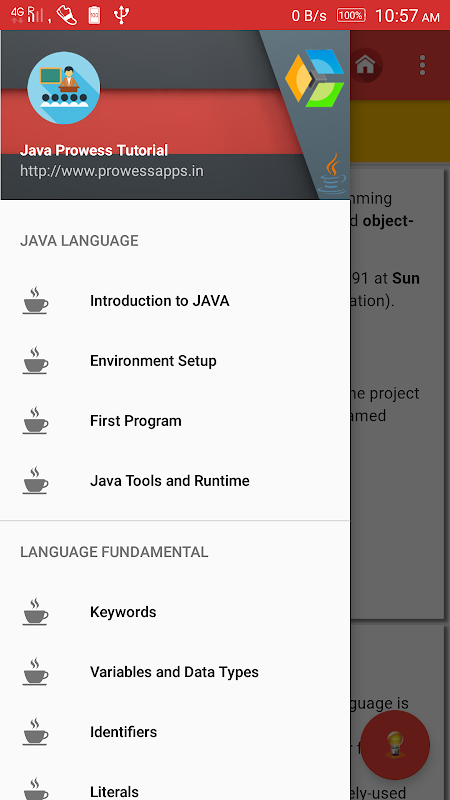Tap the coffee cup icon beside First Program
Screen dimensions: 450x800
click(x=35, y=421)
